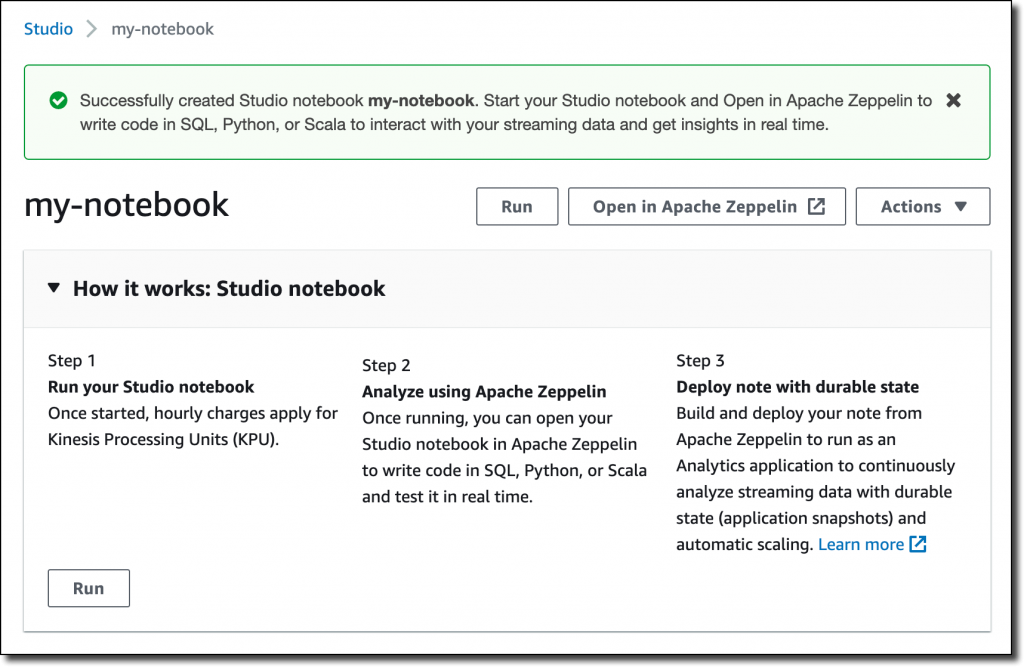This screenshot has width=1024, height=667.
Task: Click the How it works: Studio notebook header
Action: click(229, 289)
